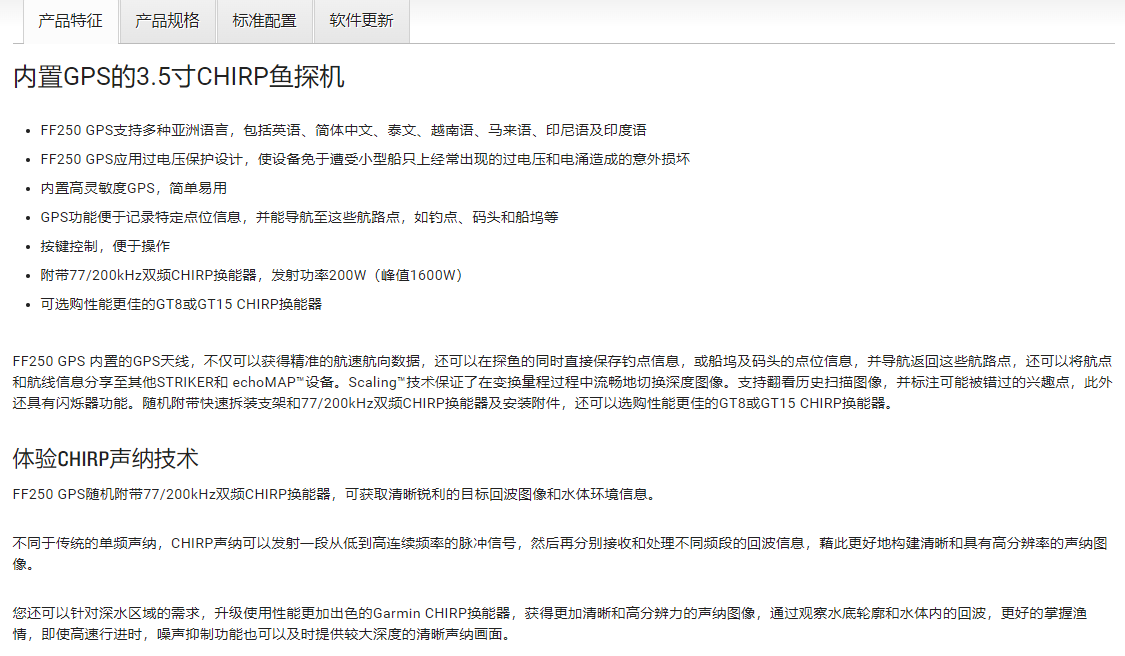Image resolution: width=1125 pixels, height=656 pixels.
Task: Click the paragraph starting FF250 GPS 内置的GPS天线
Action: [x=562, y=382]
